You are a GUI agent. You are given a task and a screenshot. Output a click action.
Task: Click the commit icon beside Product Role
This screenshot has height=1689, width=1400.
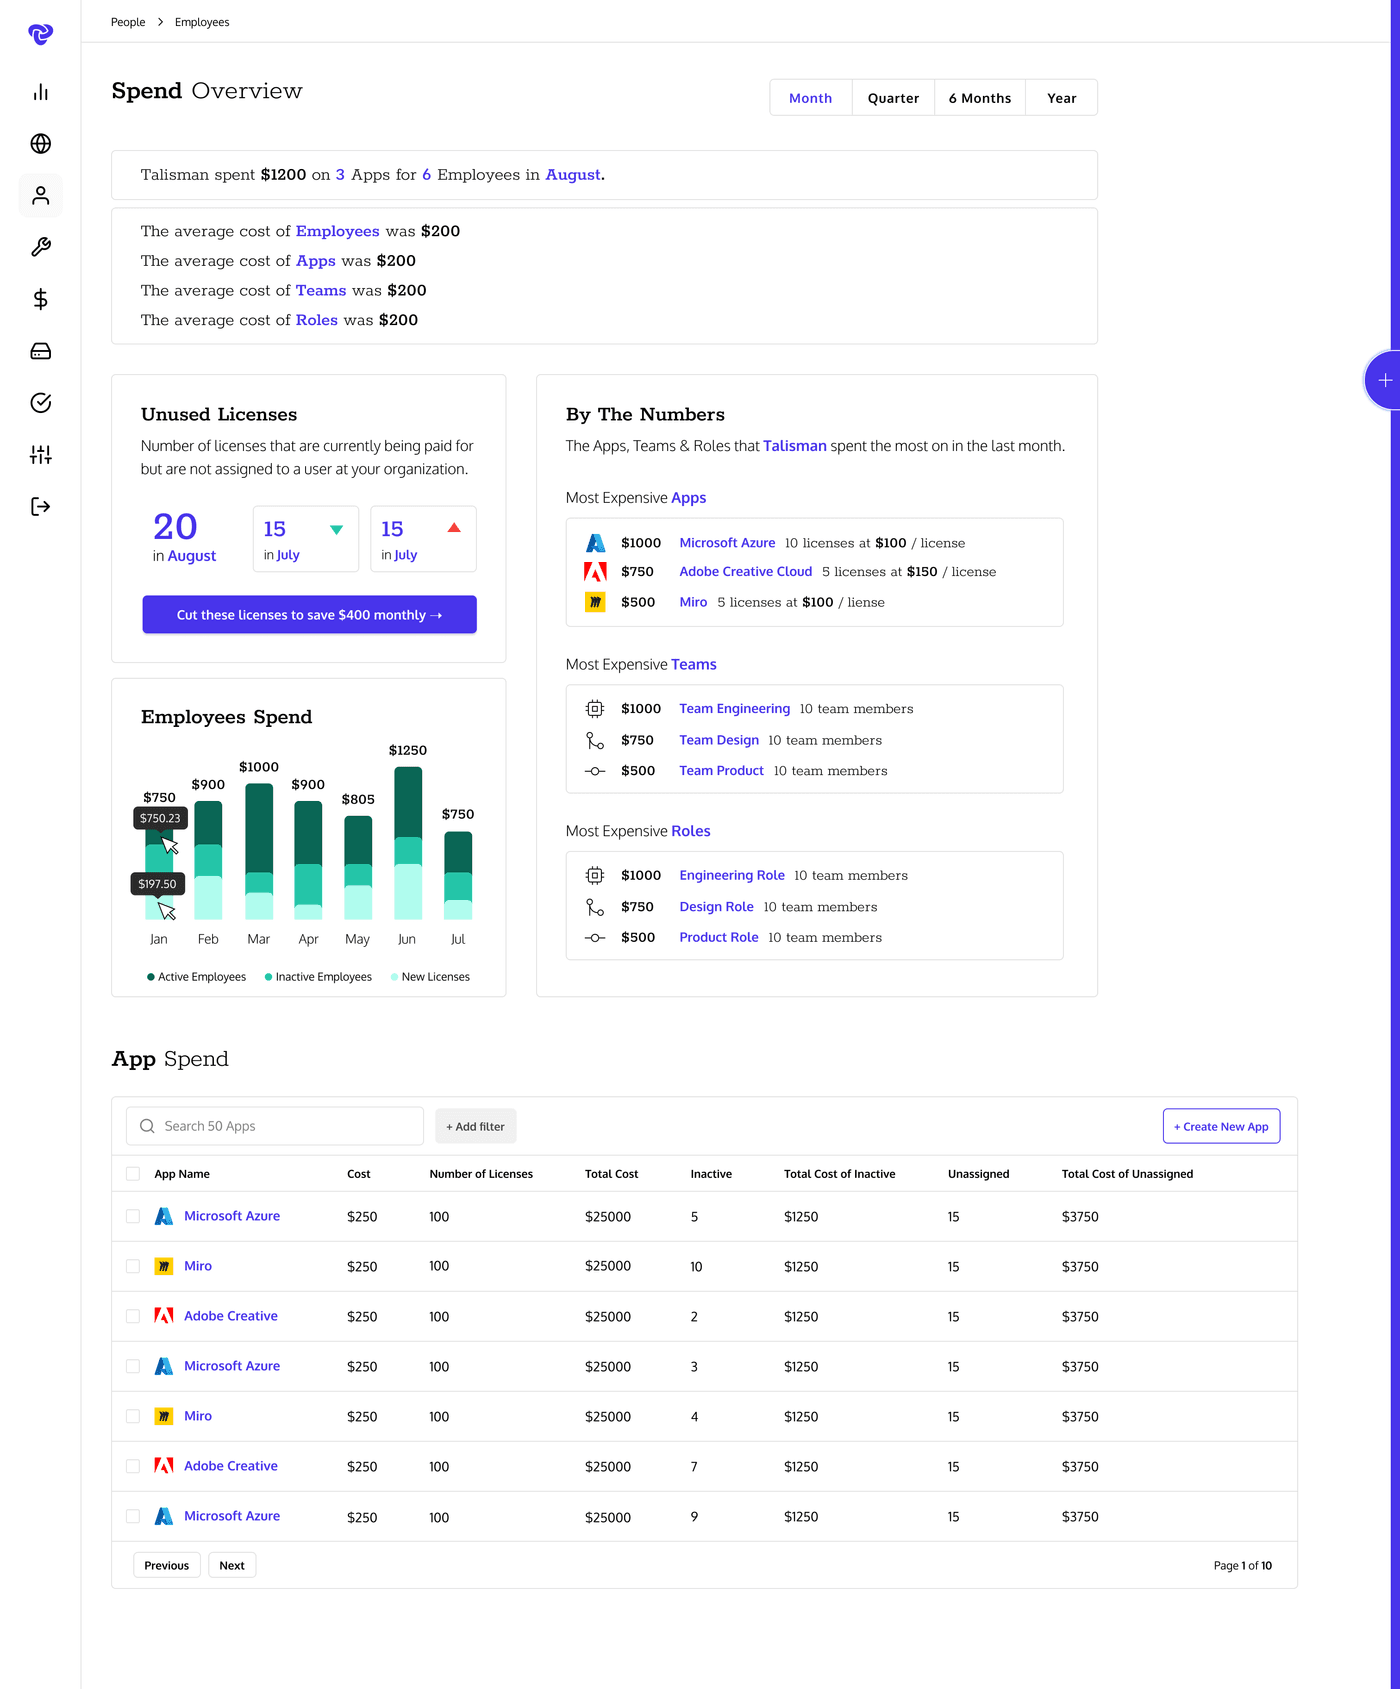tap(595, 938)
